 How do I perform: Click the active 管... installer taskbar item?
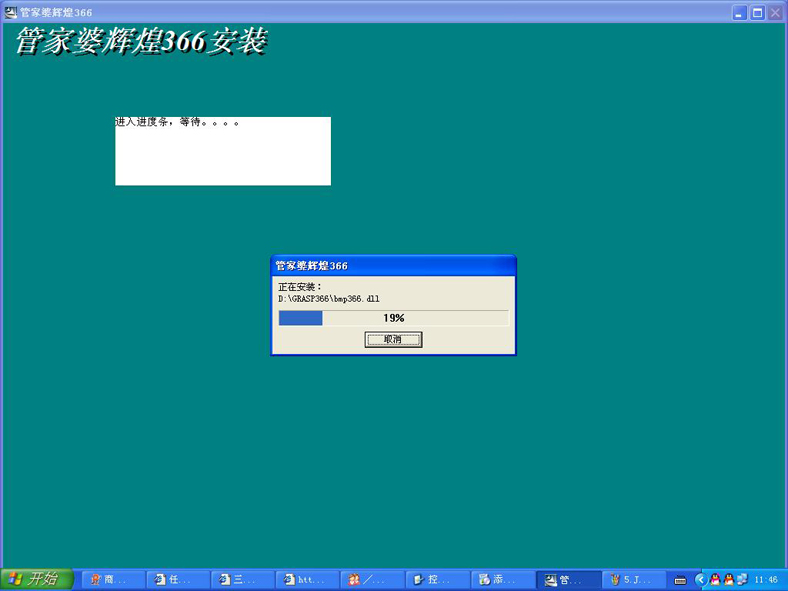click(x=568, y=580)
